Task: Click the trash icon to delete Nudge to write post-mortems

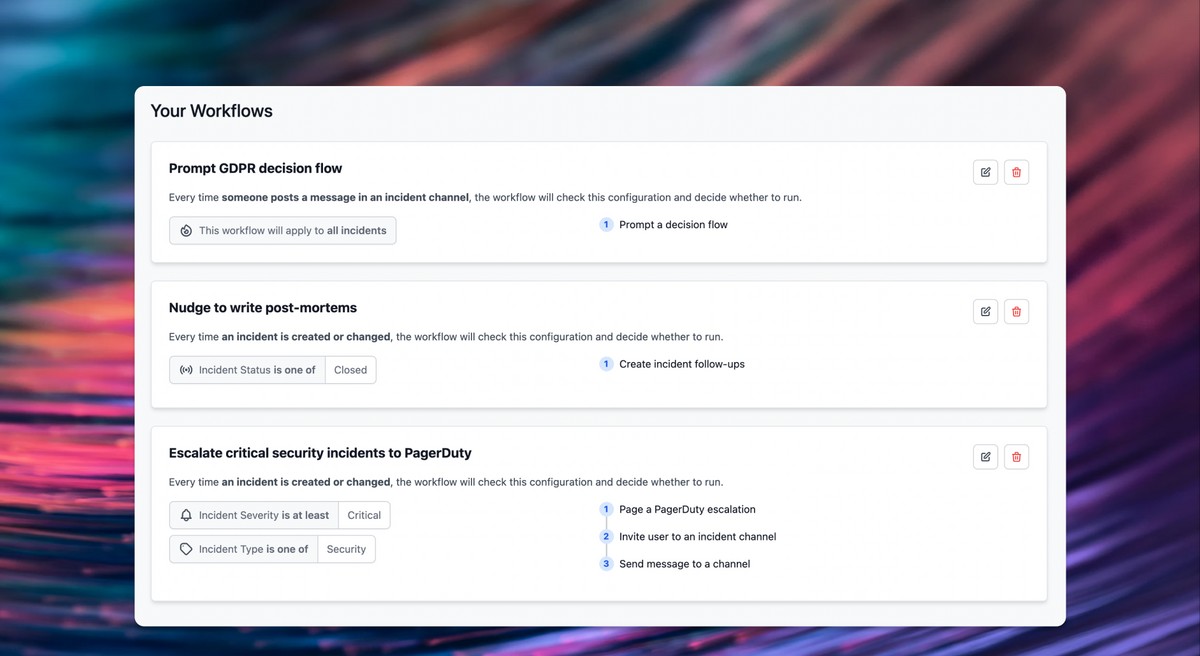Action: click(1016, 311)
